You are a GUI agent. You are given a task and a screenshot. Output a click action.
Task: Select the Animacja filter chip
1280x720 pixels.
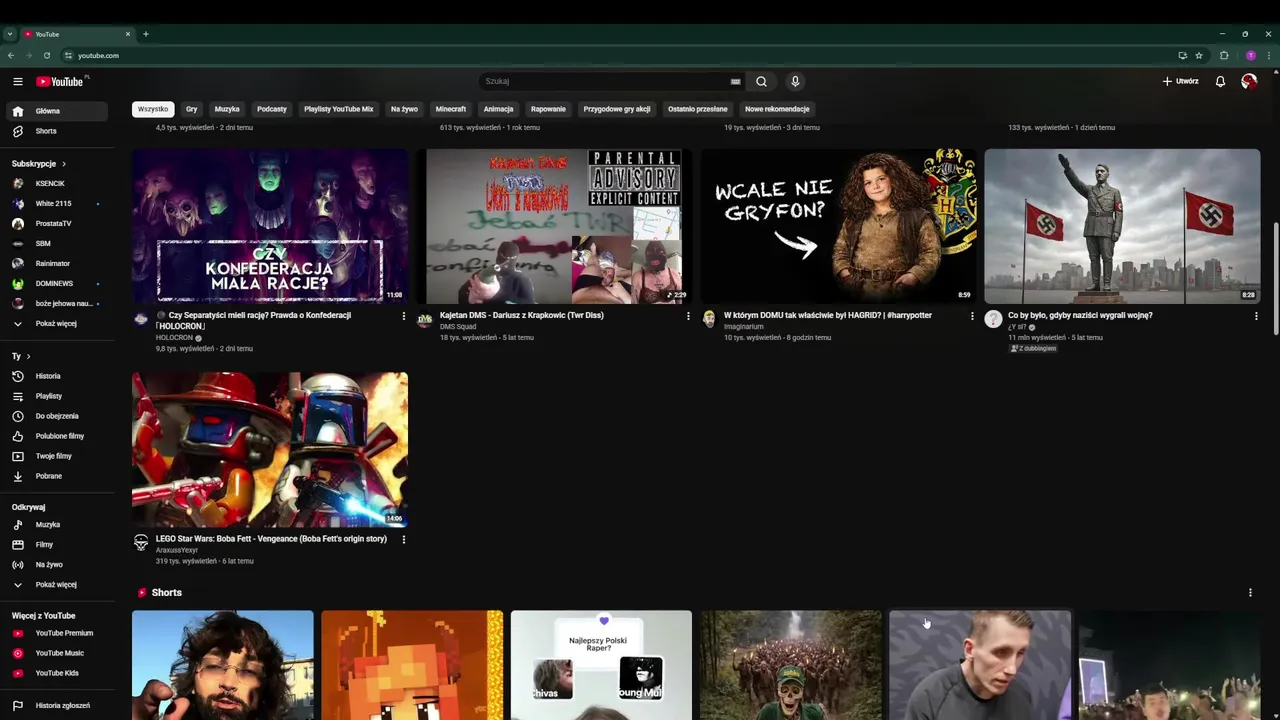pyautogui.click(x=498, y=109)
